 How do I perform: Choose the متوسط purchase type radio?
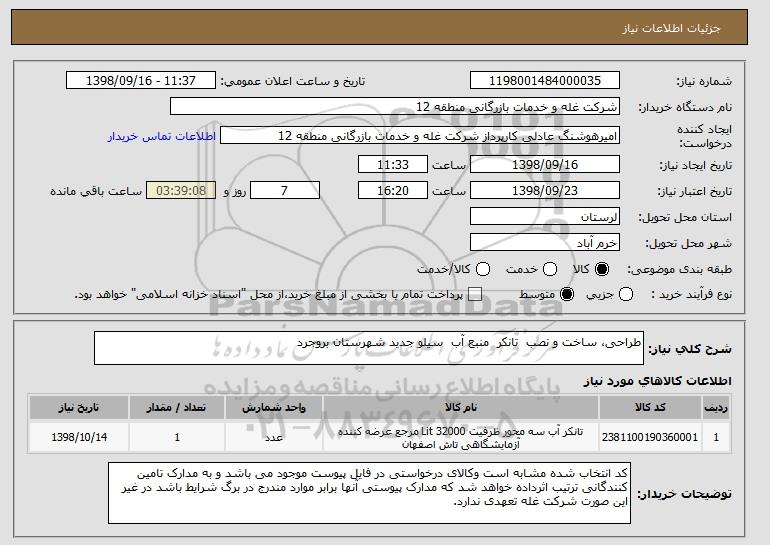(x=567, y=295)
